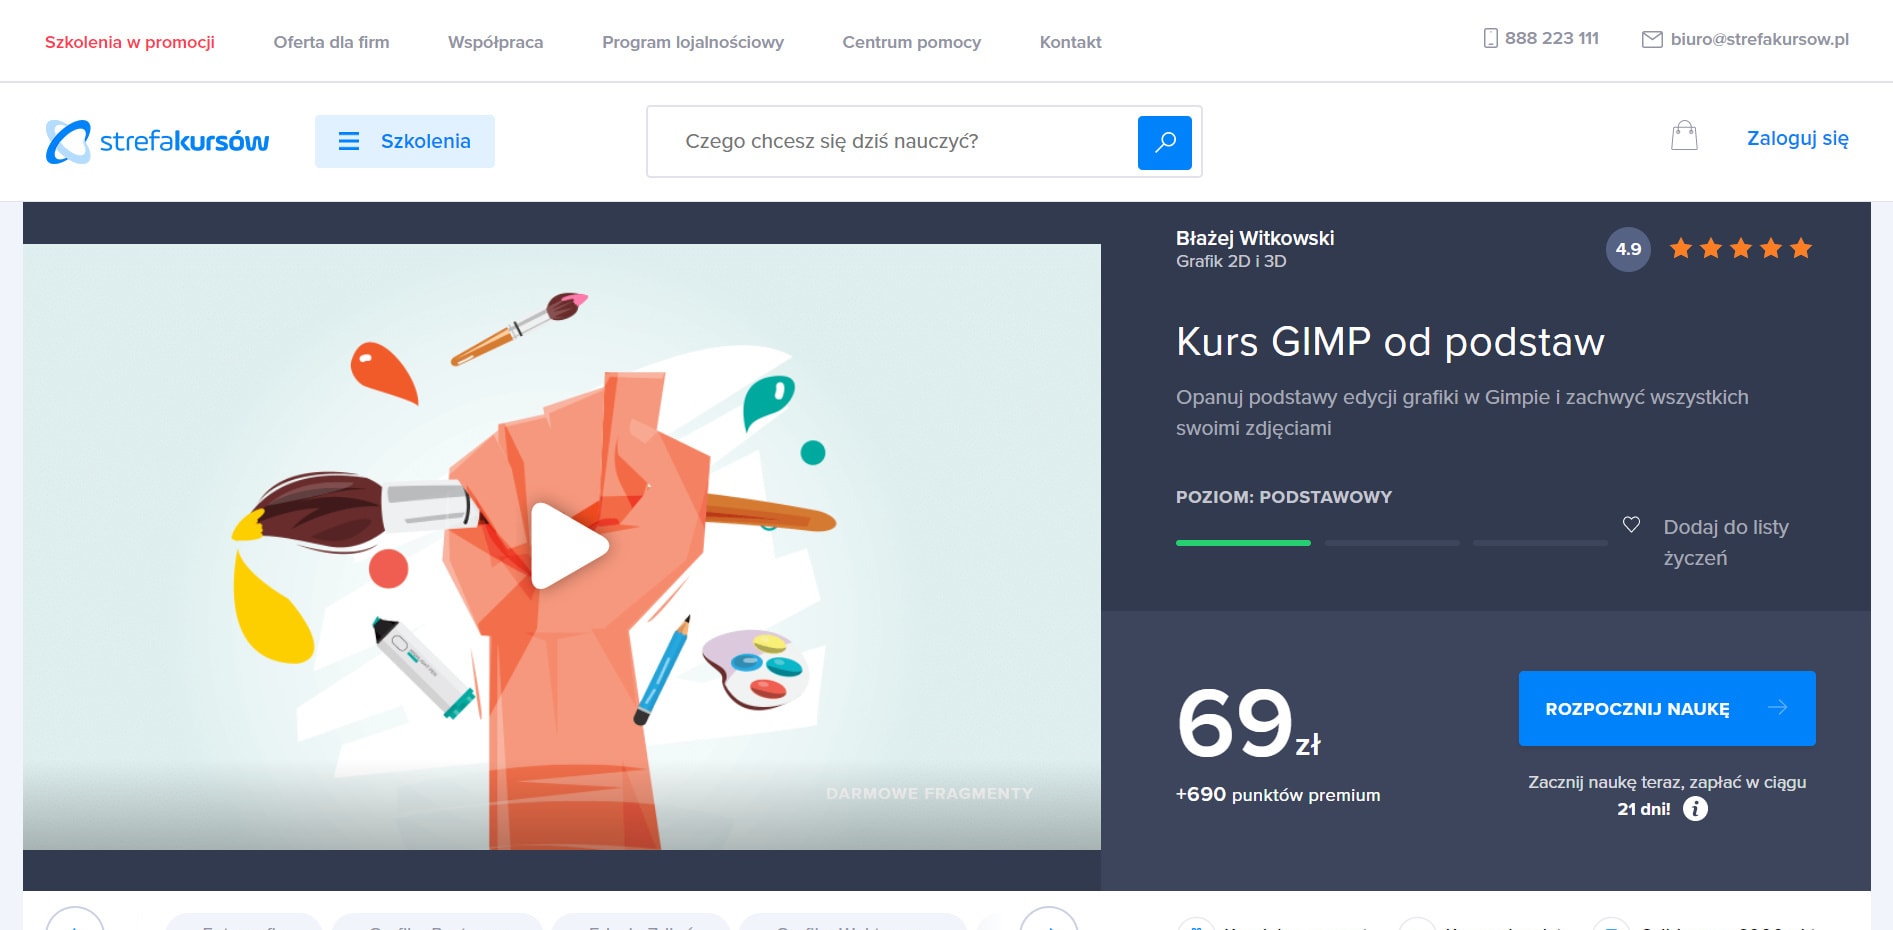Click the DARMOWE FRAGMENTY label on video
Screen dimensions: 1893x930
click(x=929, y=793)
